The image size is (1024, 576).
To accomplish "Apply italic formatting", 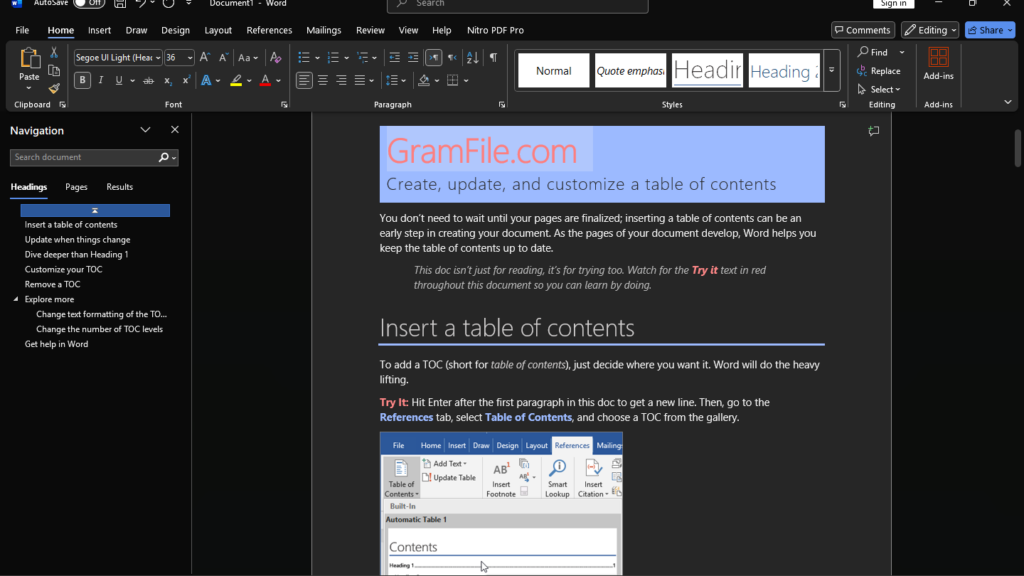I will (x=101, y=80).
